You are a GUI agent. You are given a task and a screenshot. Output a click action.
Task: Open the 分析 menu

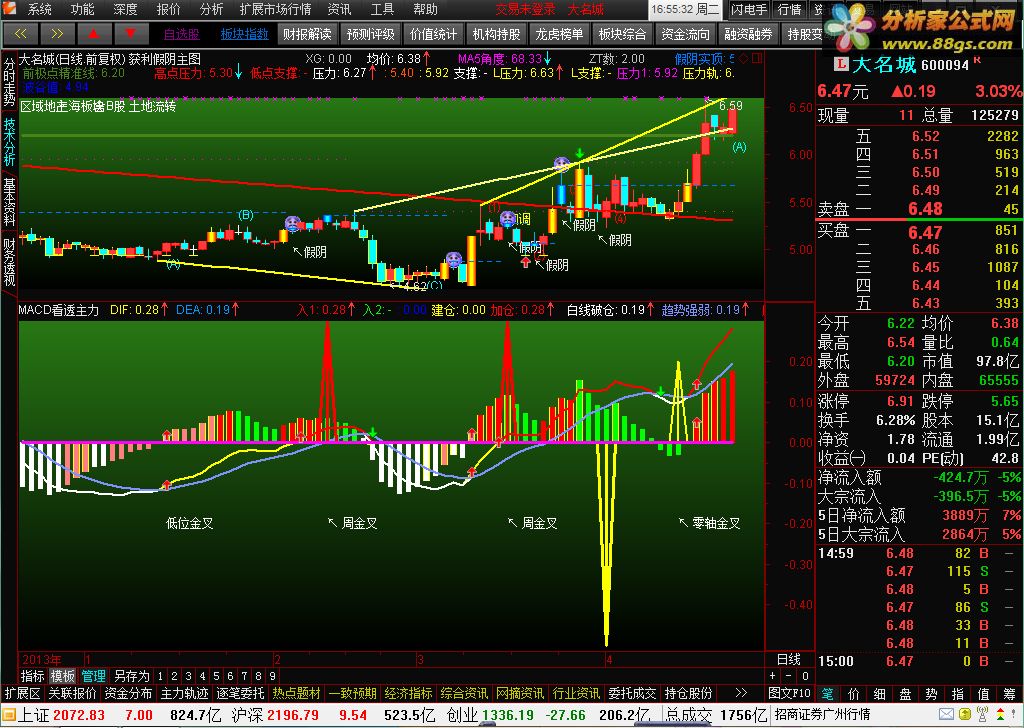tap(211, 9)
